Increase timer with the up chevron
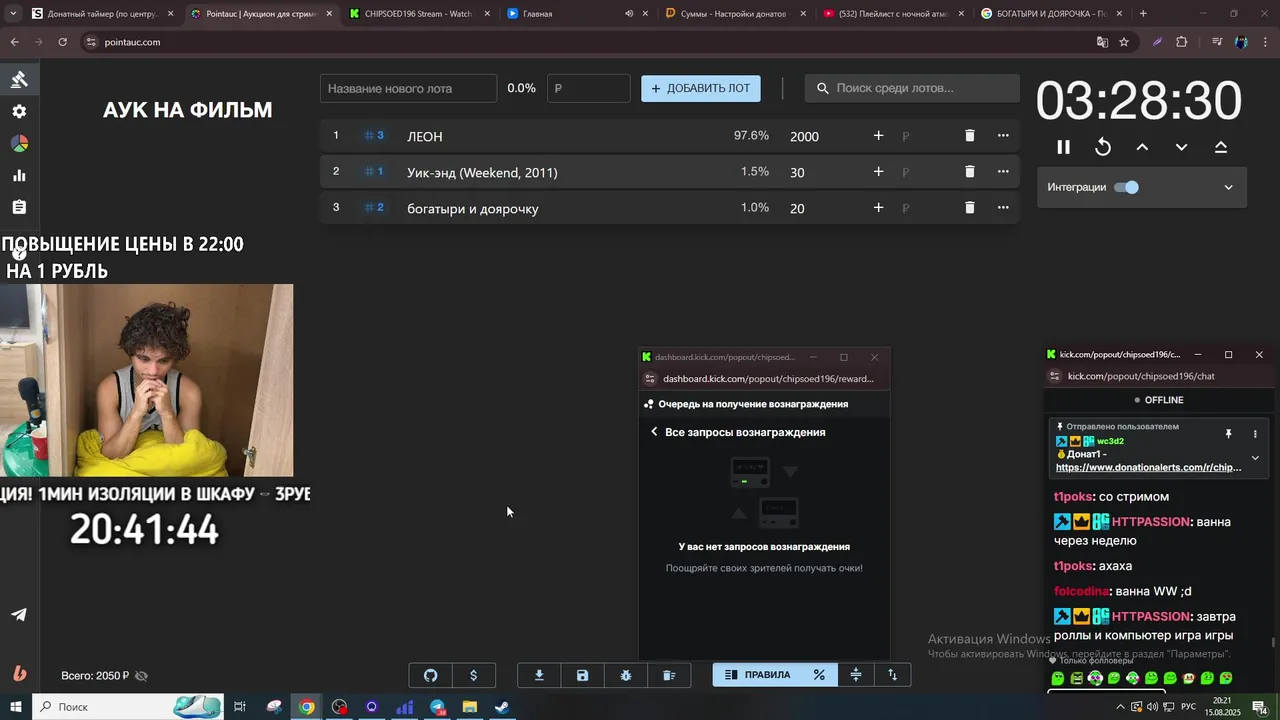This screenshot has width=1280, height=720. 1142,147
